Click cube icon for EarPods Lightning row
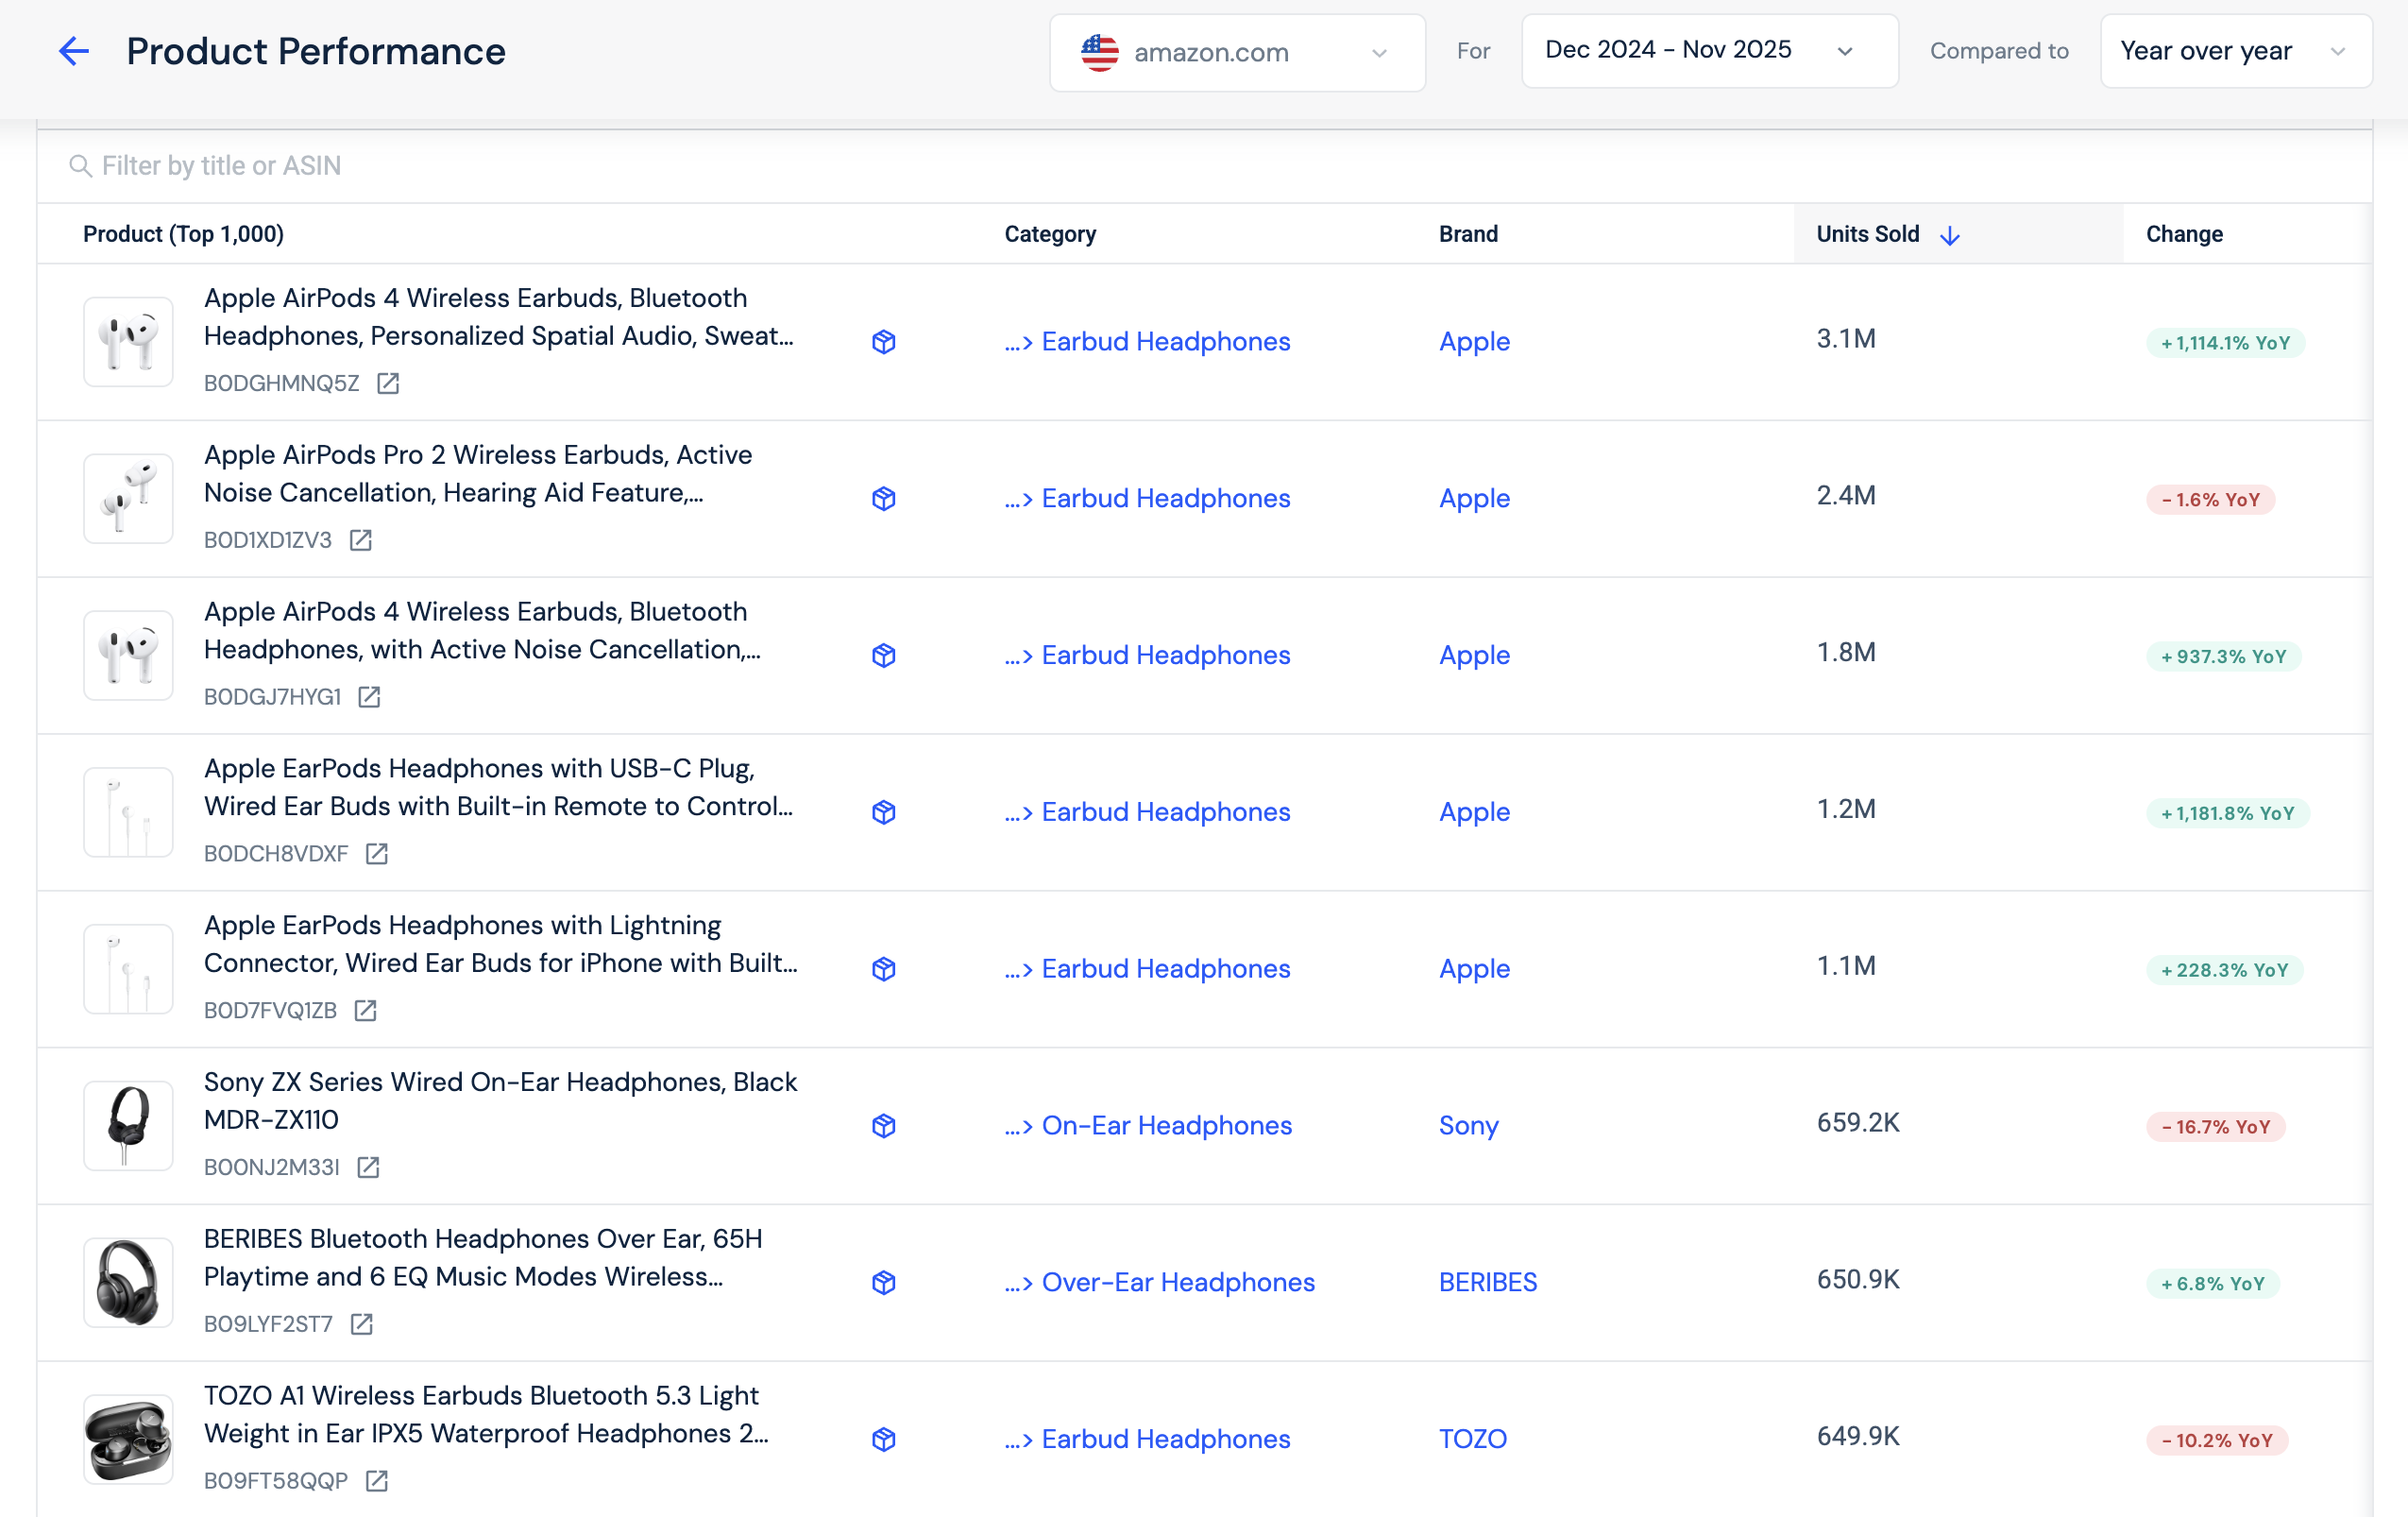This screenshot has width=2408, height=1517. tap(883, 969)
